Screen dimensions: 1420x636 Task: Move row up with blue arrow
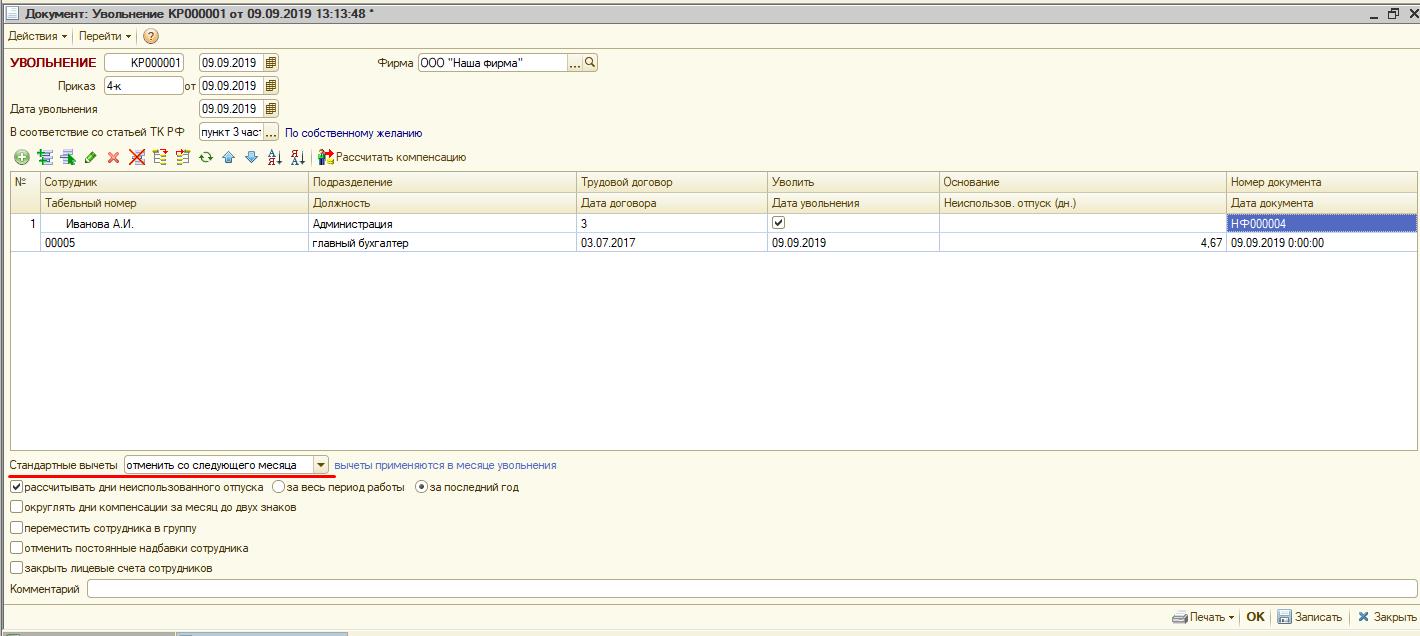coord(228,157)
